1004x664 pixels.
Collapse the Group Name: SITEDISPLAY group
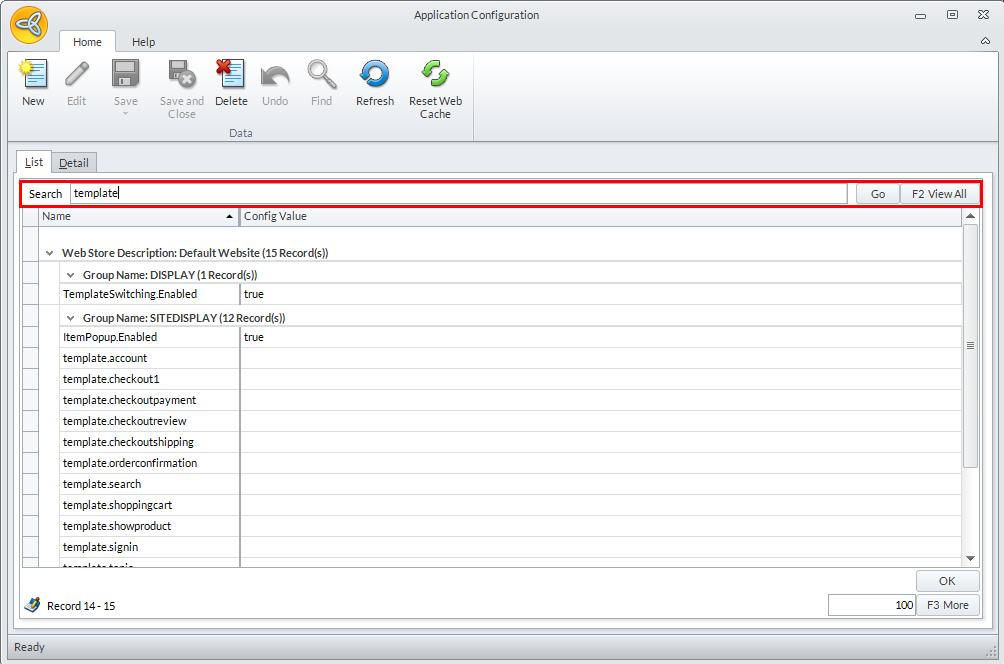coord(70,318)
